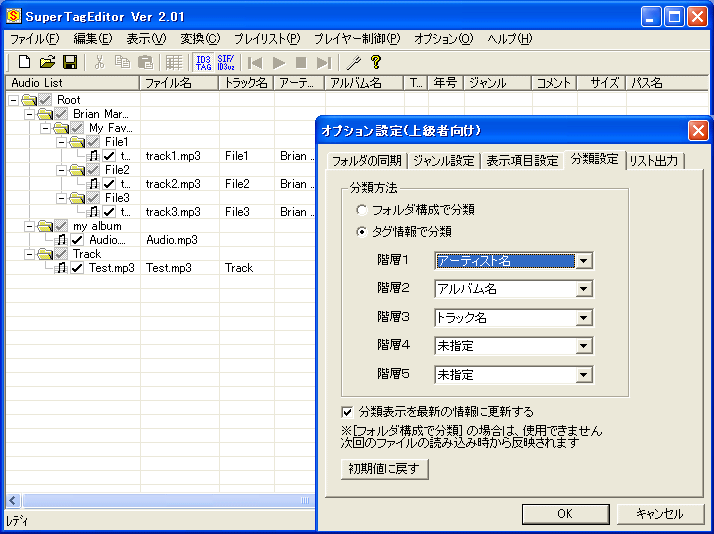The height and width of the screenshot is (534, 714).
Task: Select the ID3 TAG mode icon
Action: [204, 62]
